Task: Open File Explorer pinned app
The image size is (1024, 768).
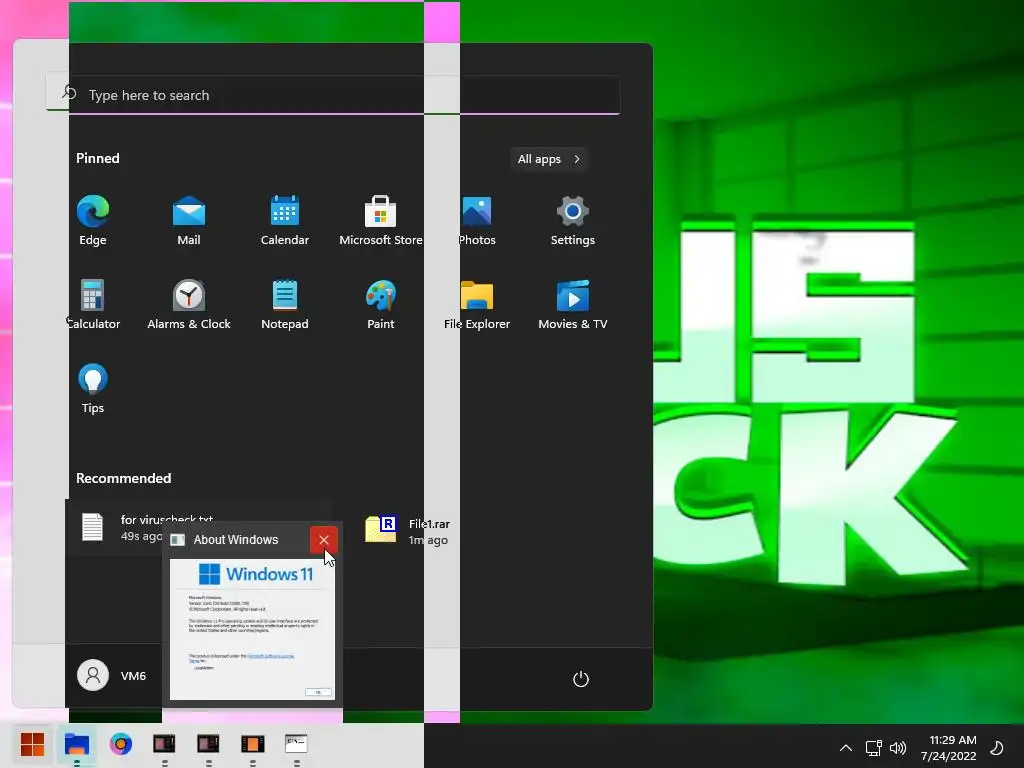Action: click(x=477, y=304)
